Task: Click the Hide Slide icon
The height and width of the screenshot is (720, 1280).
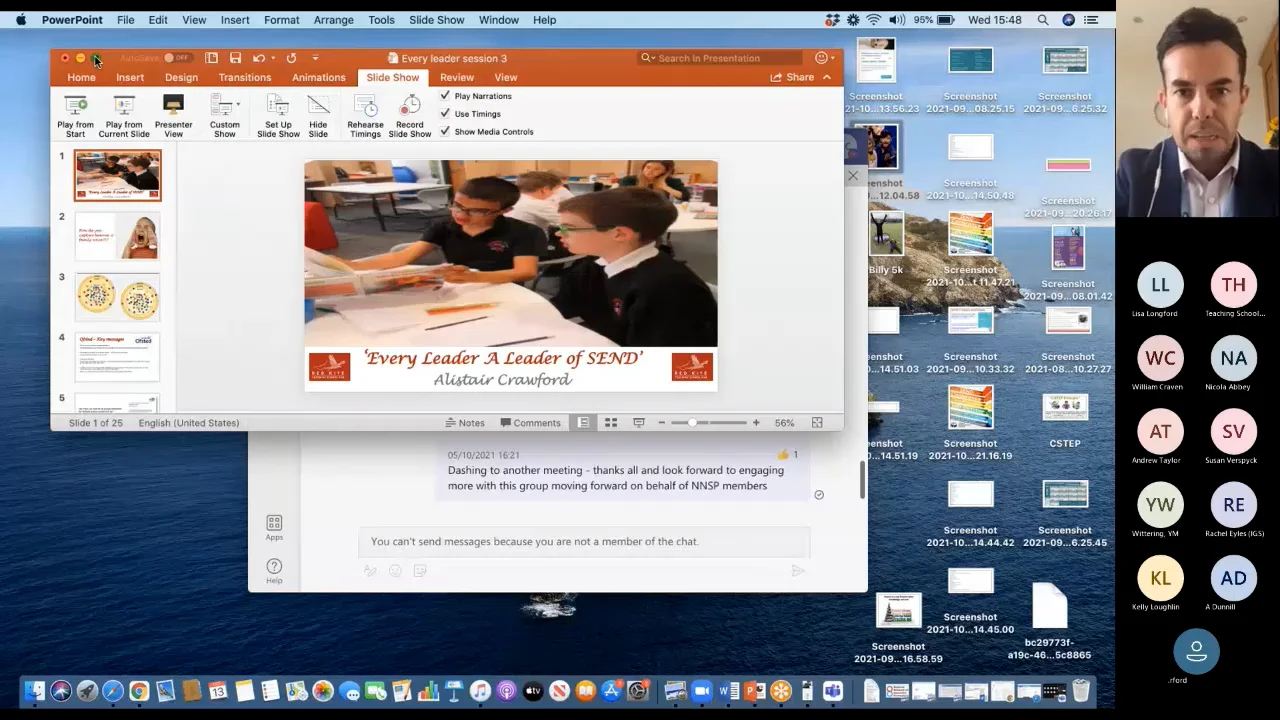Action: [x=318, y=106]
